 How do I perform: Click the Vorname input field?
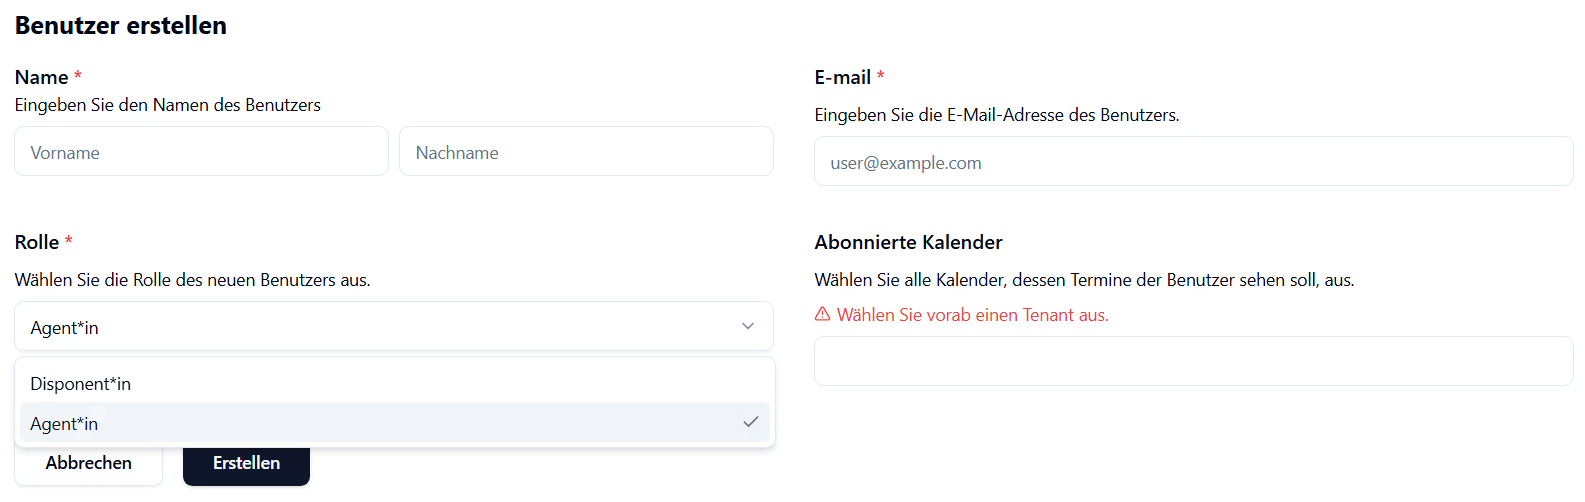pos(201,152)
